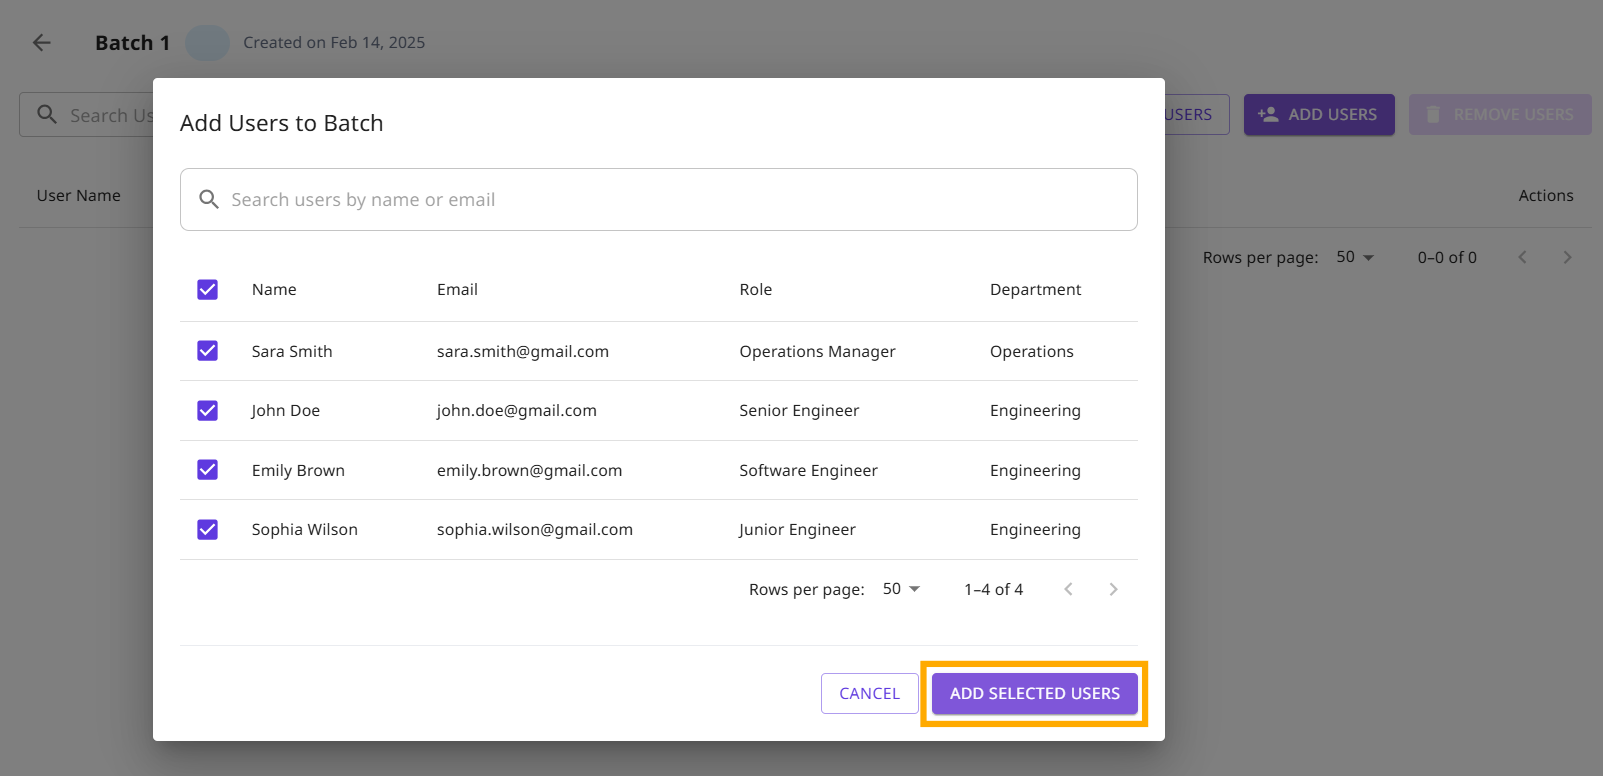Deselect Sophia Wilson's checkbox
1603x776 pixels.
(x=208, y=530)
